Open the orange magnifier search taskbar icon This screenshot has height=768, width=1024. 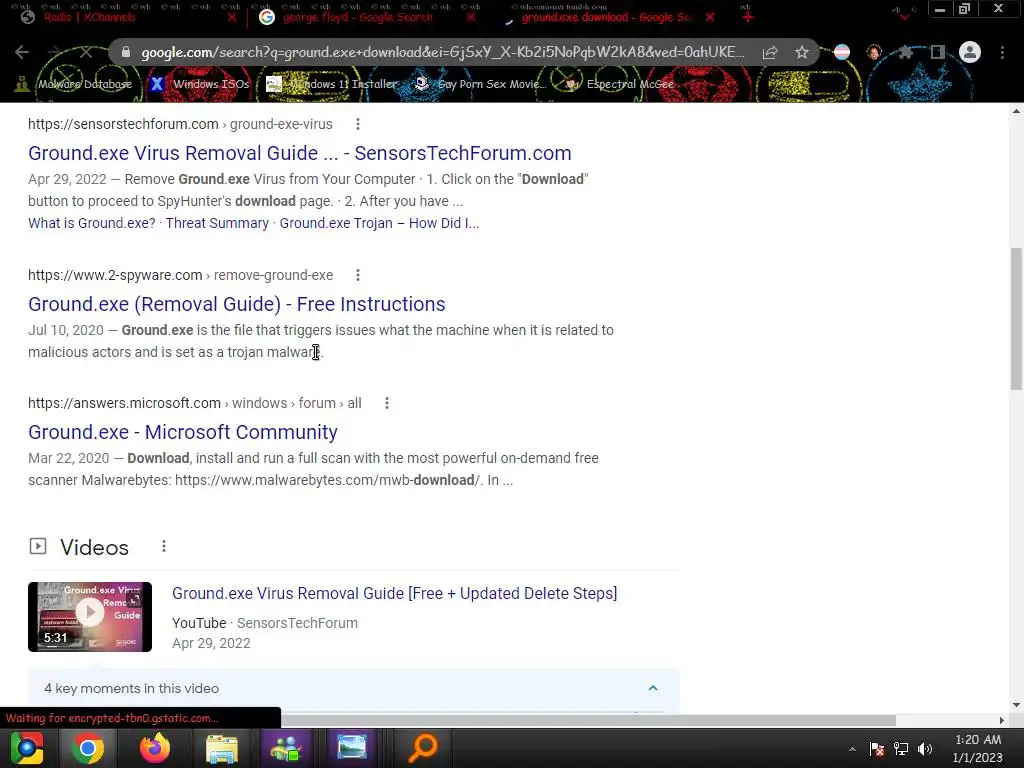423,748
